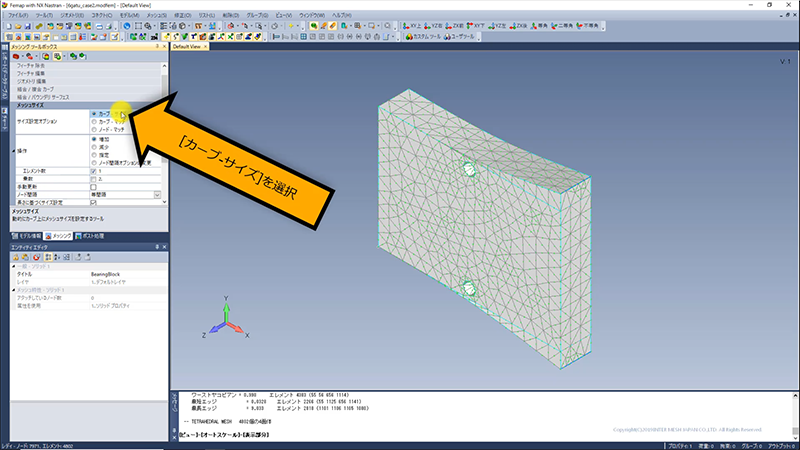This screenshot has width=800, height=450.
Task: Open the Node Spacing dropdown
Action: tap(157, 195)
